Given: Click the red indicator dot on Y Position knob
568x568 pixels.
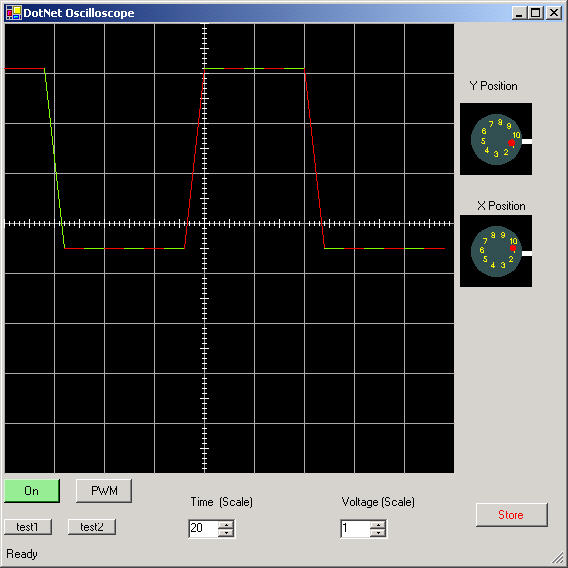Looking at the screenshot, I should 511,143.
